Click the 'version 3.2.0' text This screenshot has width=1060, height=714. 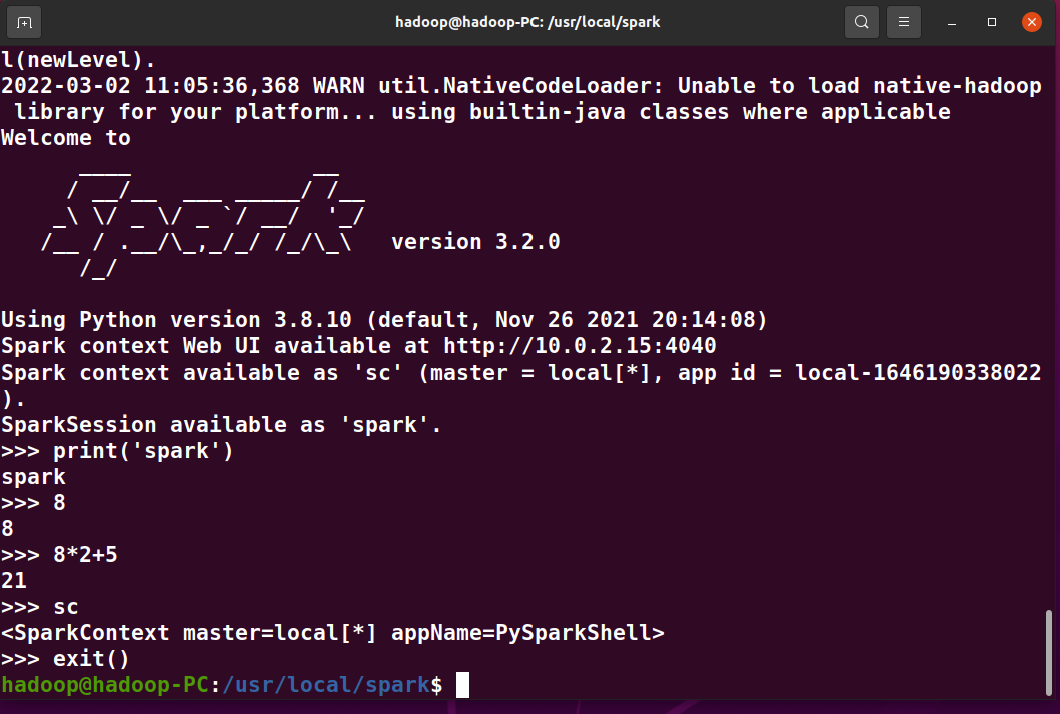click(476, 241)
